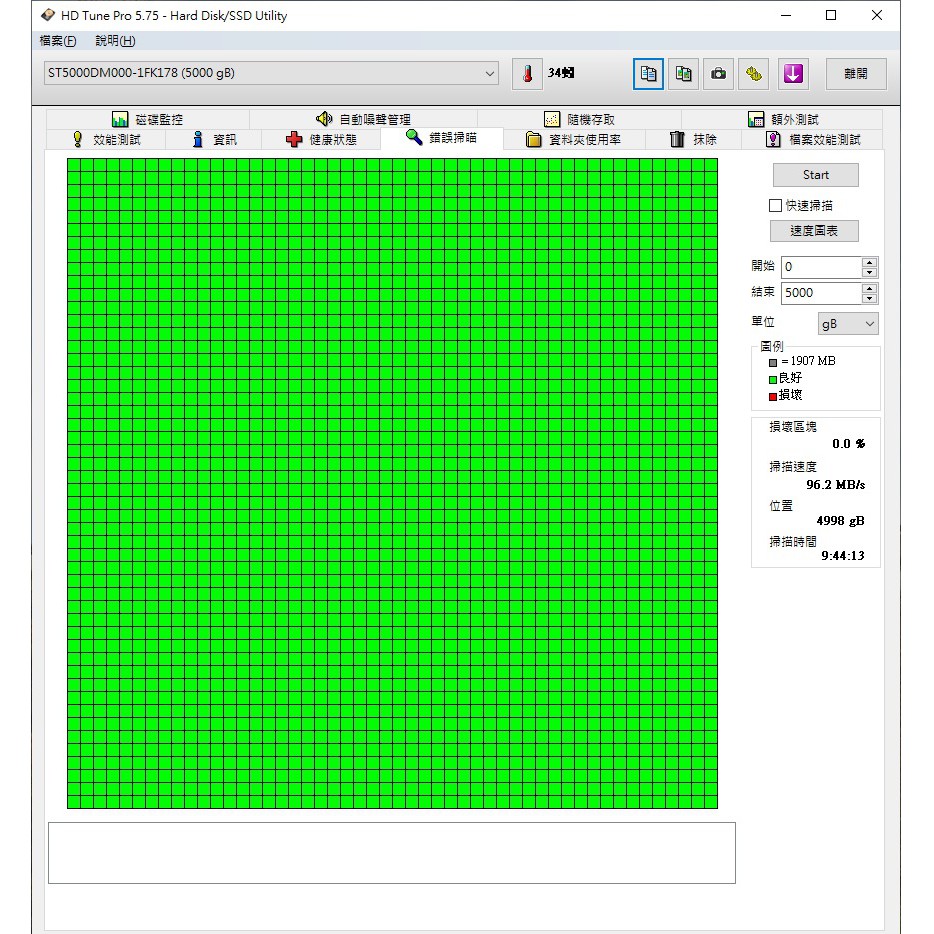The width and height of the screenshot is (934, 934).
Task: Click the 離開 exit button
Action: (856, 74)
